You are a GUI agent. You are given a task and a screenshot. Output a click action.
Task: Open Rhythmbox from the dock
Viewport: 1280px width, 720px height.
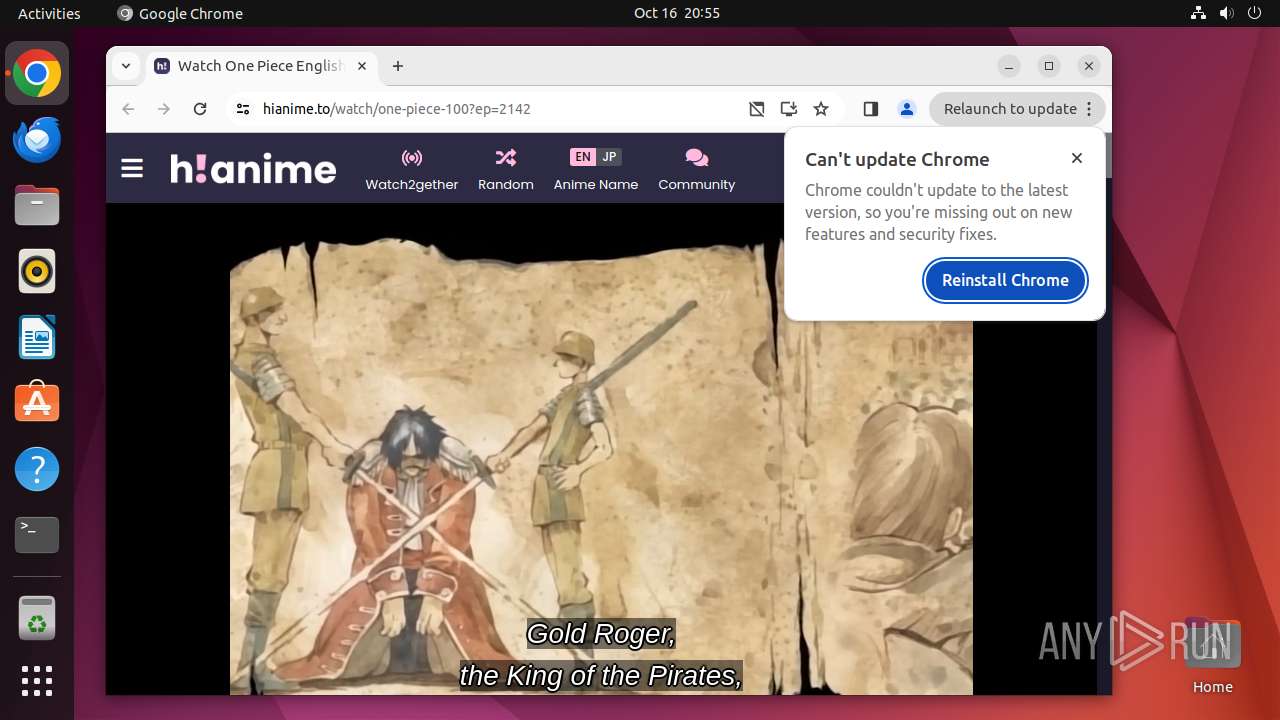37,271
